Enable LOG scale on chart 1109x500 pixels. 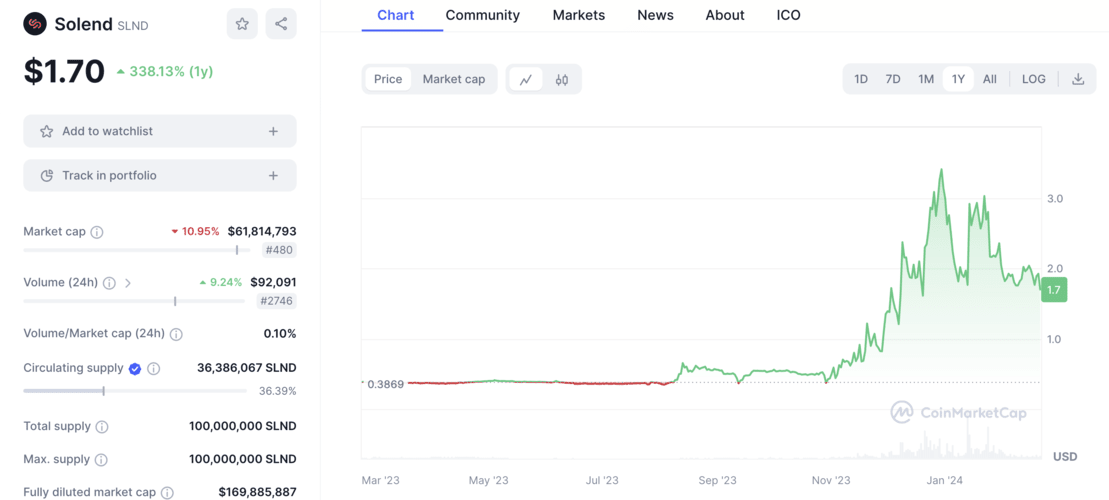[1033, 79]
